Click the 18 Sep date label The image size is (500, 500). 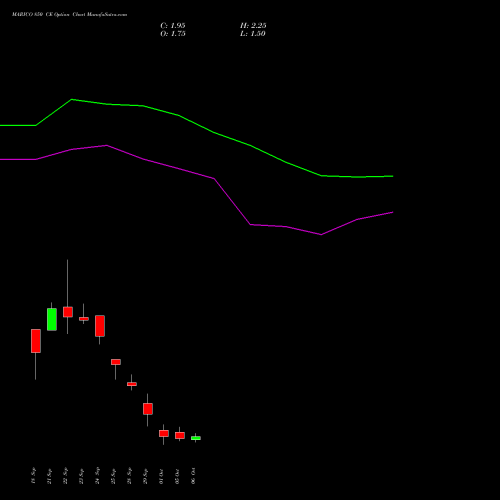coord(33,476)
